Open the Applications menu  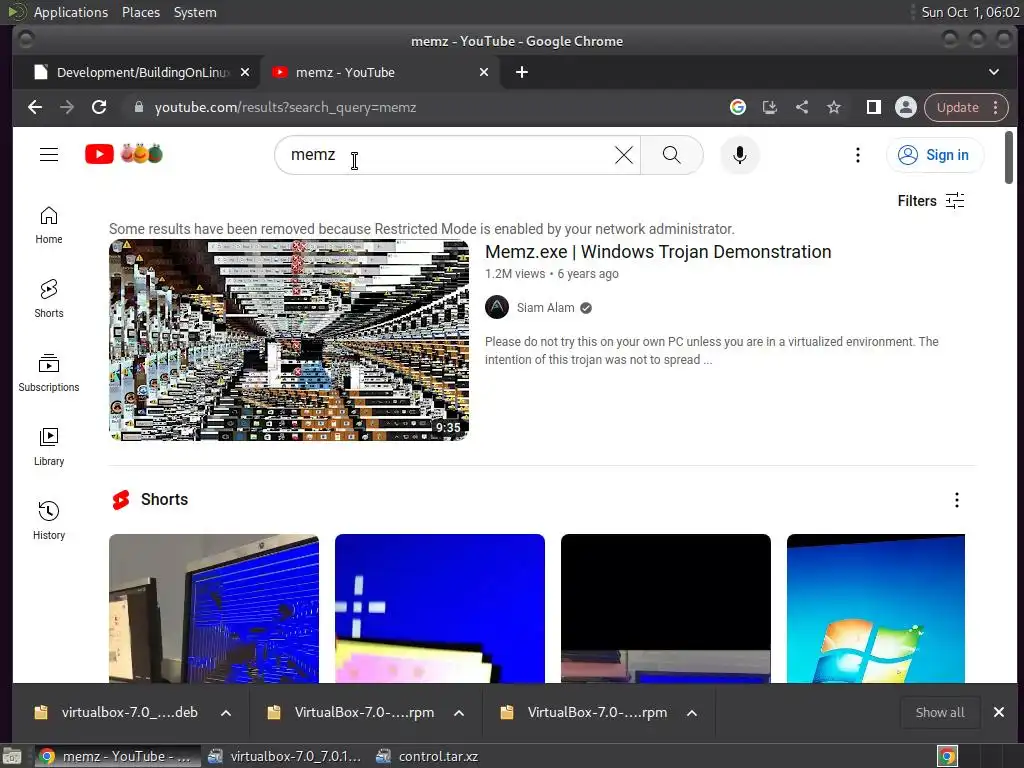pyautogui.click(x=71, y=12)
